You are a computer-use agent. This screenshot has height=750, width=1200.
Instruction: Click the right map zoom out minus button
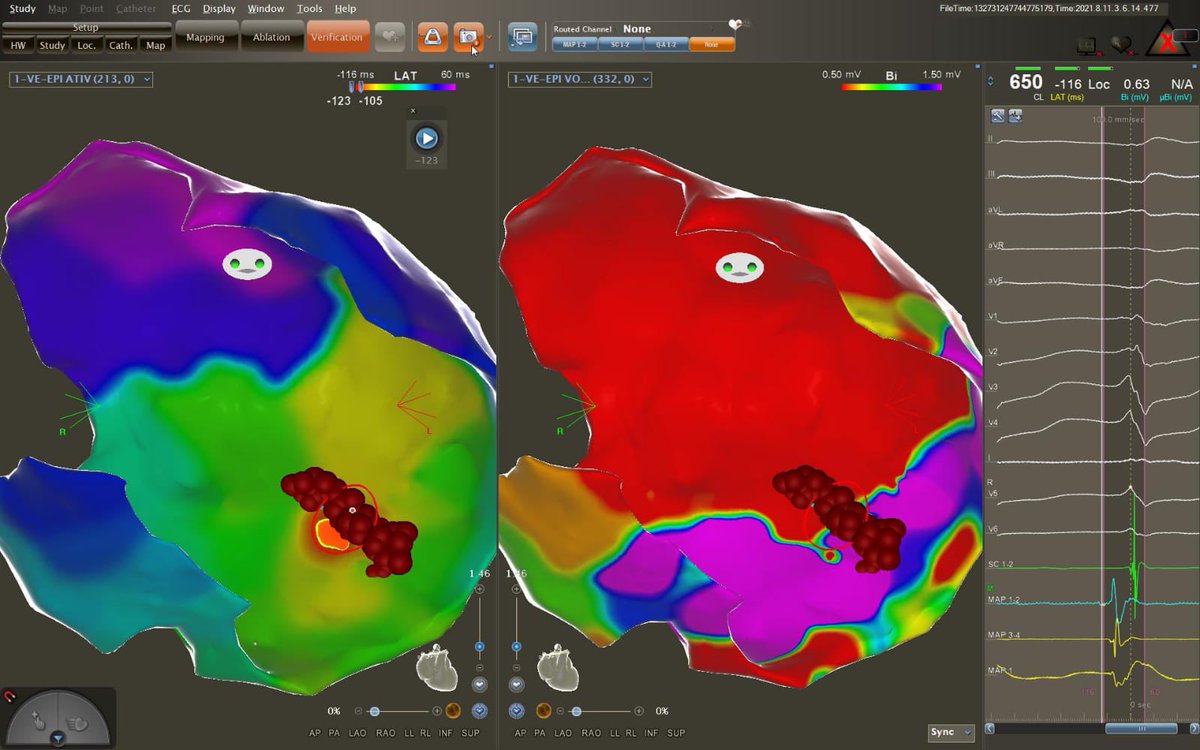[517, 667]
